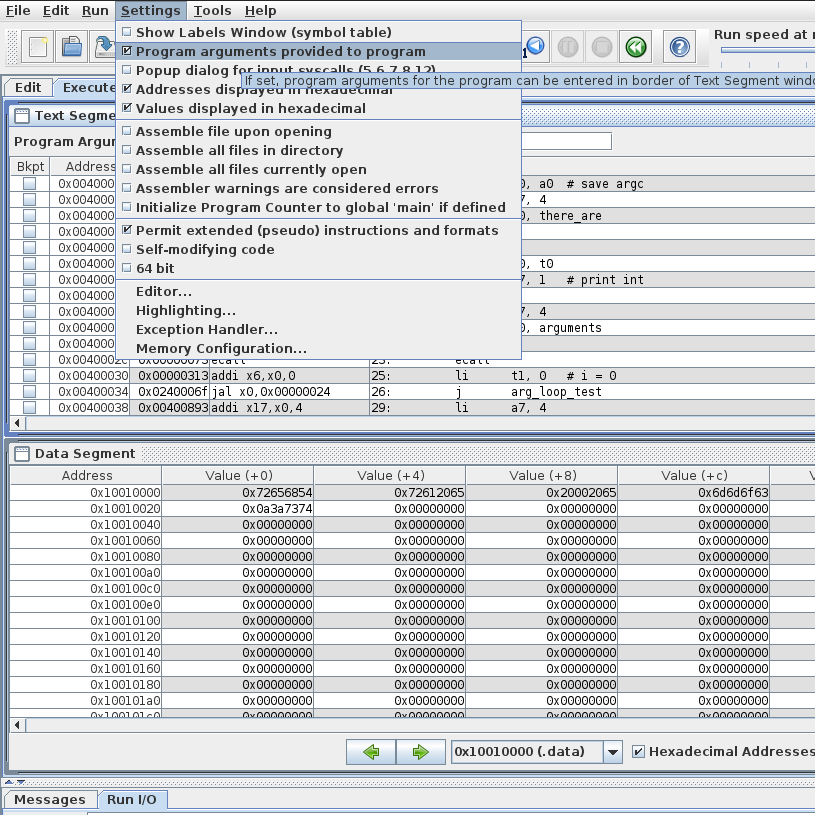815x815 pixels.
Task: Click the greyed-out Stop toolbar icon
Action: tap(602, 47)
